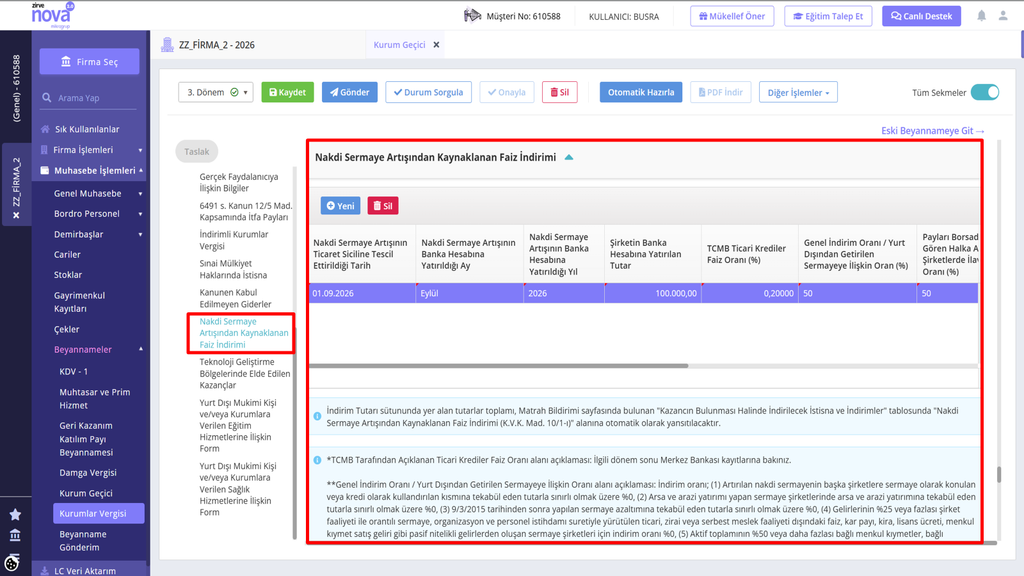This screenshot has height=576, width=1024.
Task: Click the Gönder send button
Action: tap(349, 92)
